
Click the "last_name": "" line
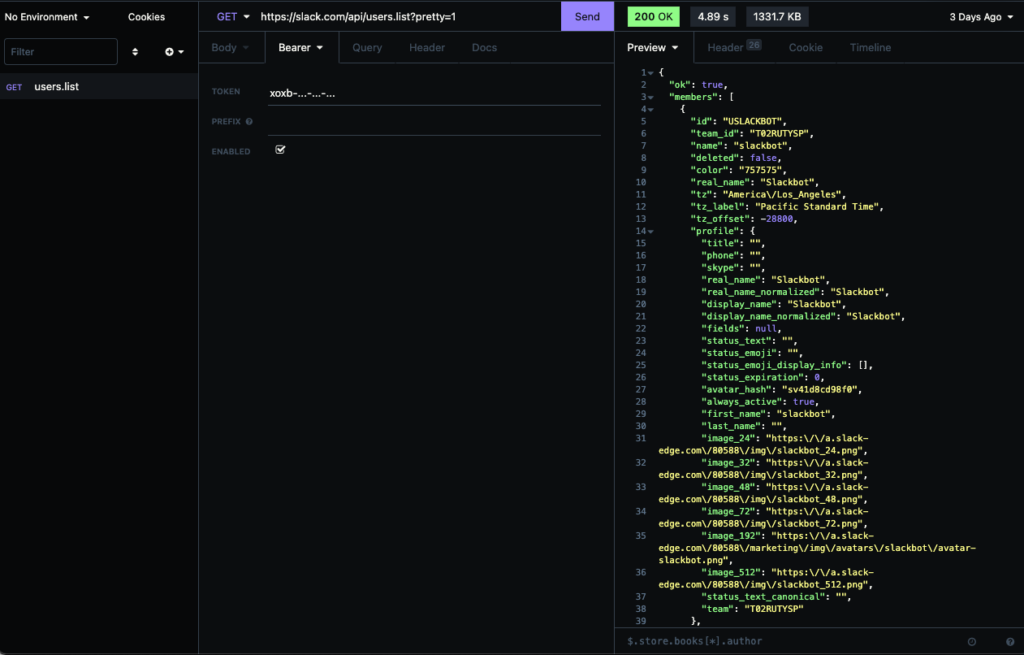click(x=744, y=426)
